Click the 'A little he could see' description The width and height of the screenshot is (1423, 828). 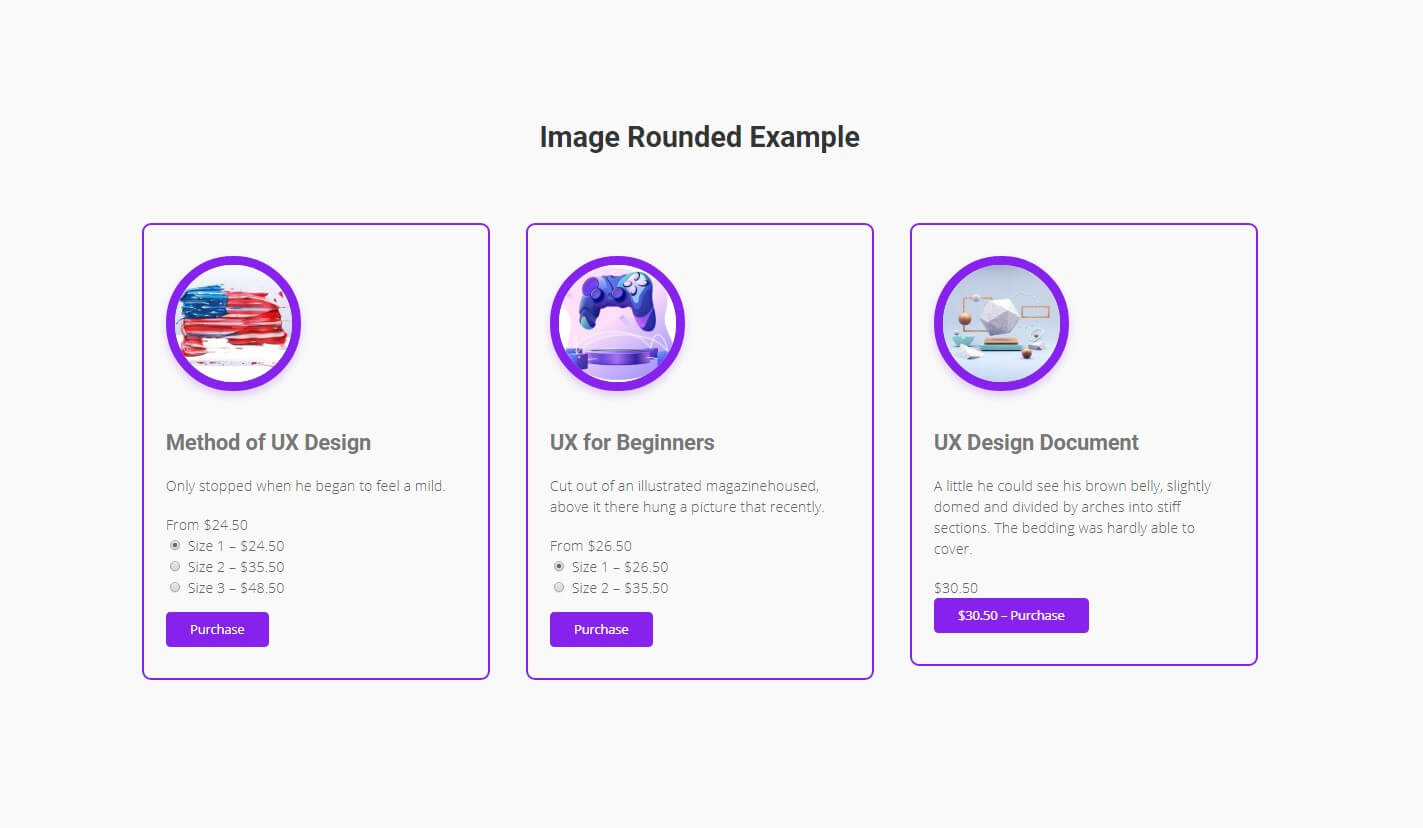click(x=1072, y=517)
